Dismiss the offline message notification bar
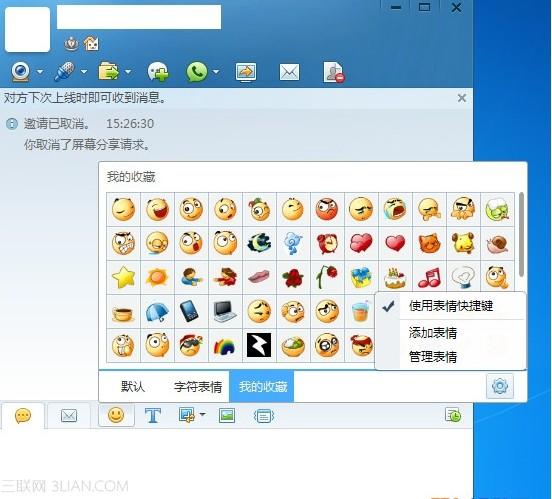Viewport: 552px width, 499px height. point(462,98)
